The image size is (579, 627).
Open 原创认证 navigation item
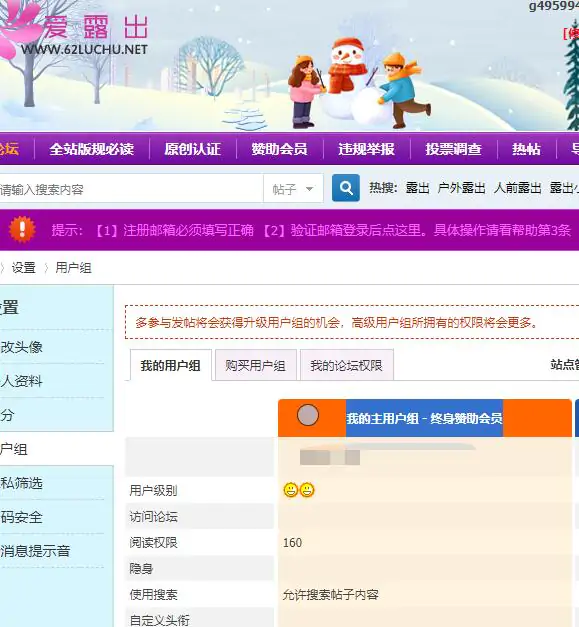tap(192, 149)
